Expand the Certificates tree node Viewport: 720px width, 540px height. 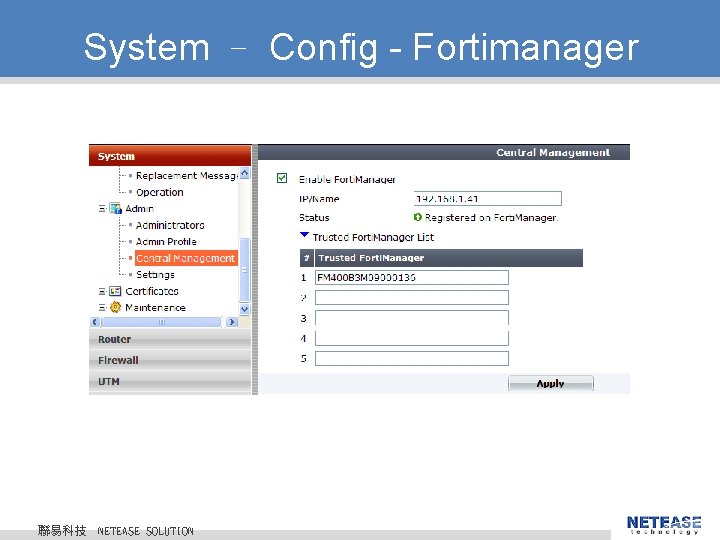102,291
